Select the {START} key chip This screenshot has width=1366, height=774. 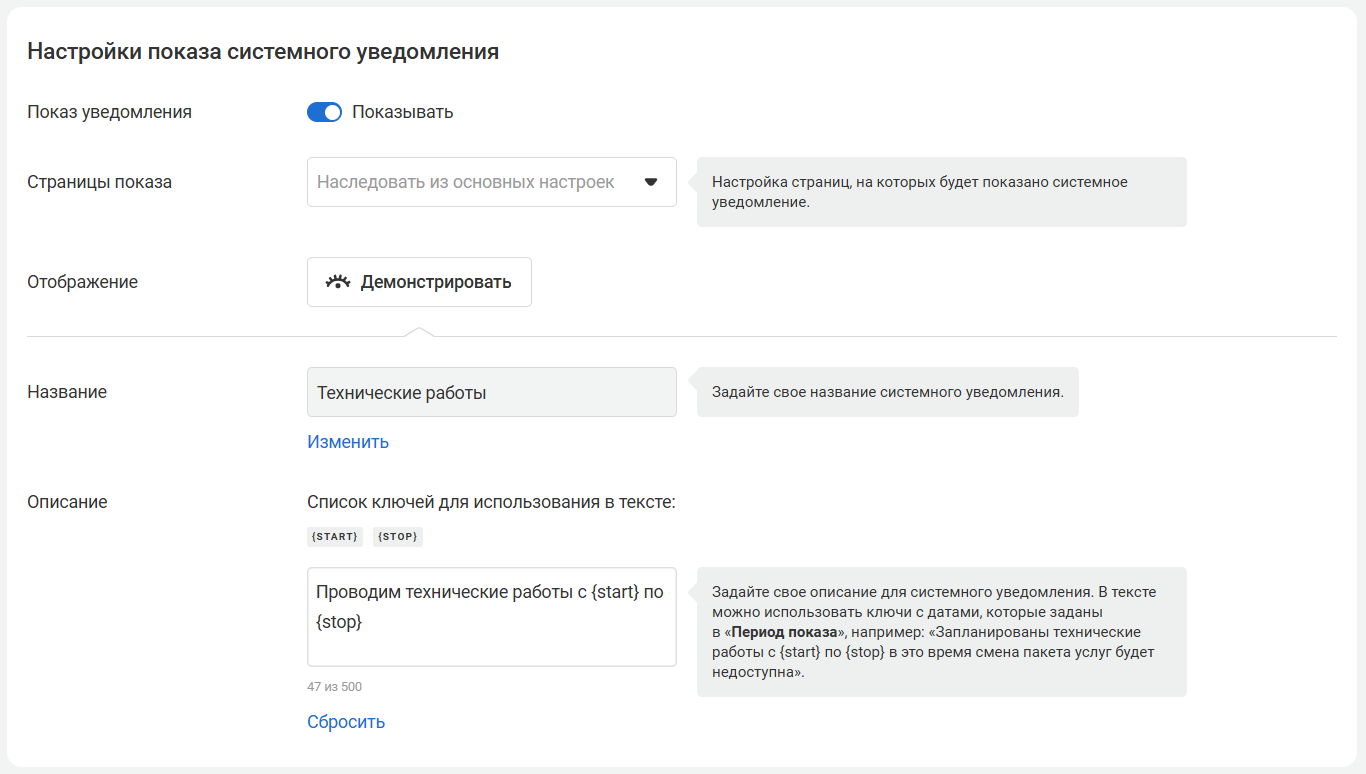pyautogui.click(x=335, y=537)
